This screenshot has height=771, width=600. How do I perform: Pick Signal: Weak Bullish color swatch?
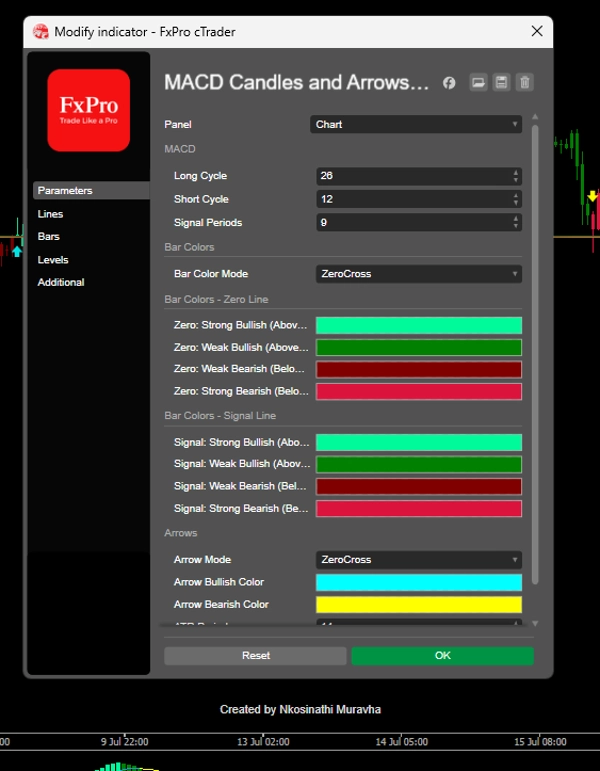[x=419, y=465]
